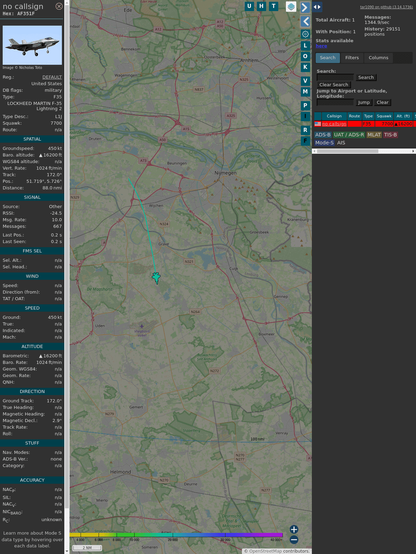Toggle the M military filter button
The height and width of the screenshot is (554, 416).
305,92
